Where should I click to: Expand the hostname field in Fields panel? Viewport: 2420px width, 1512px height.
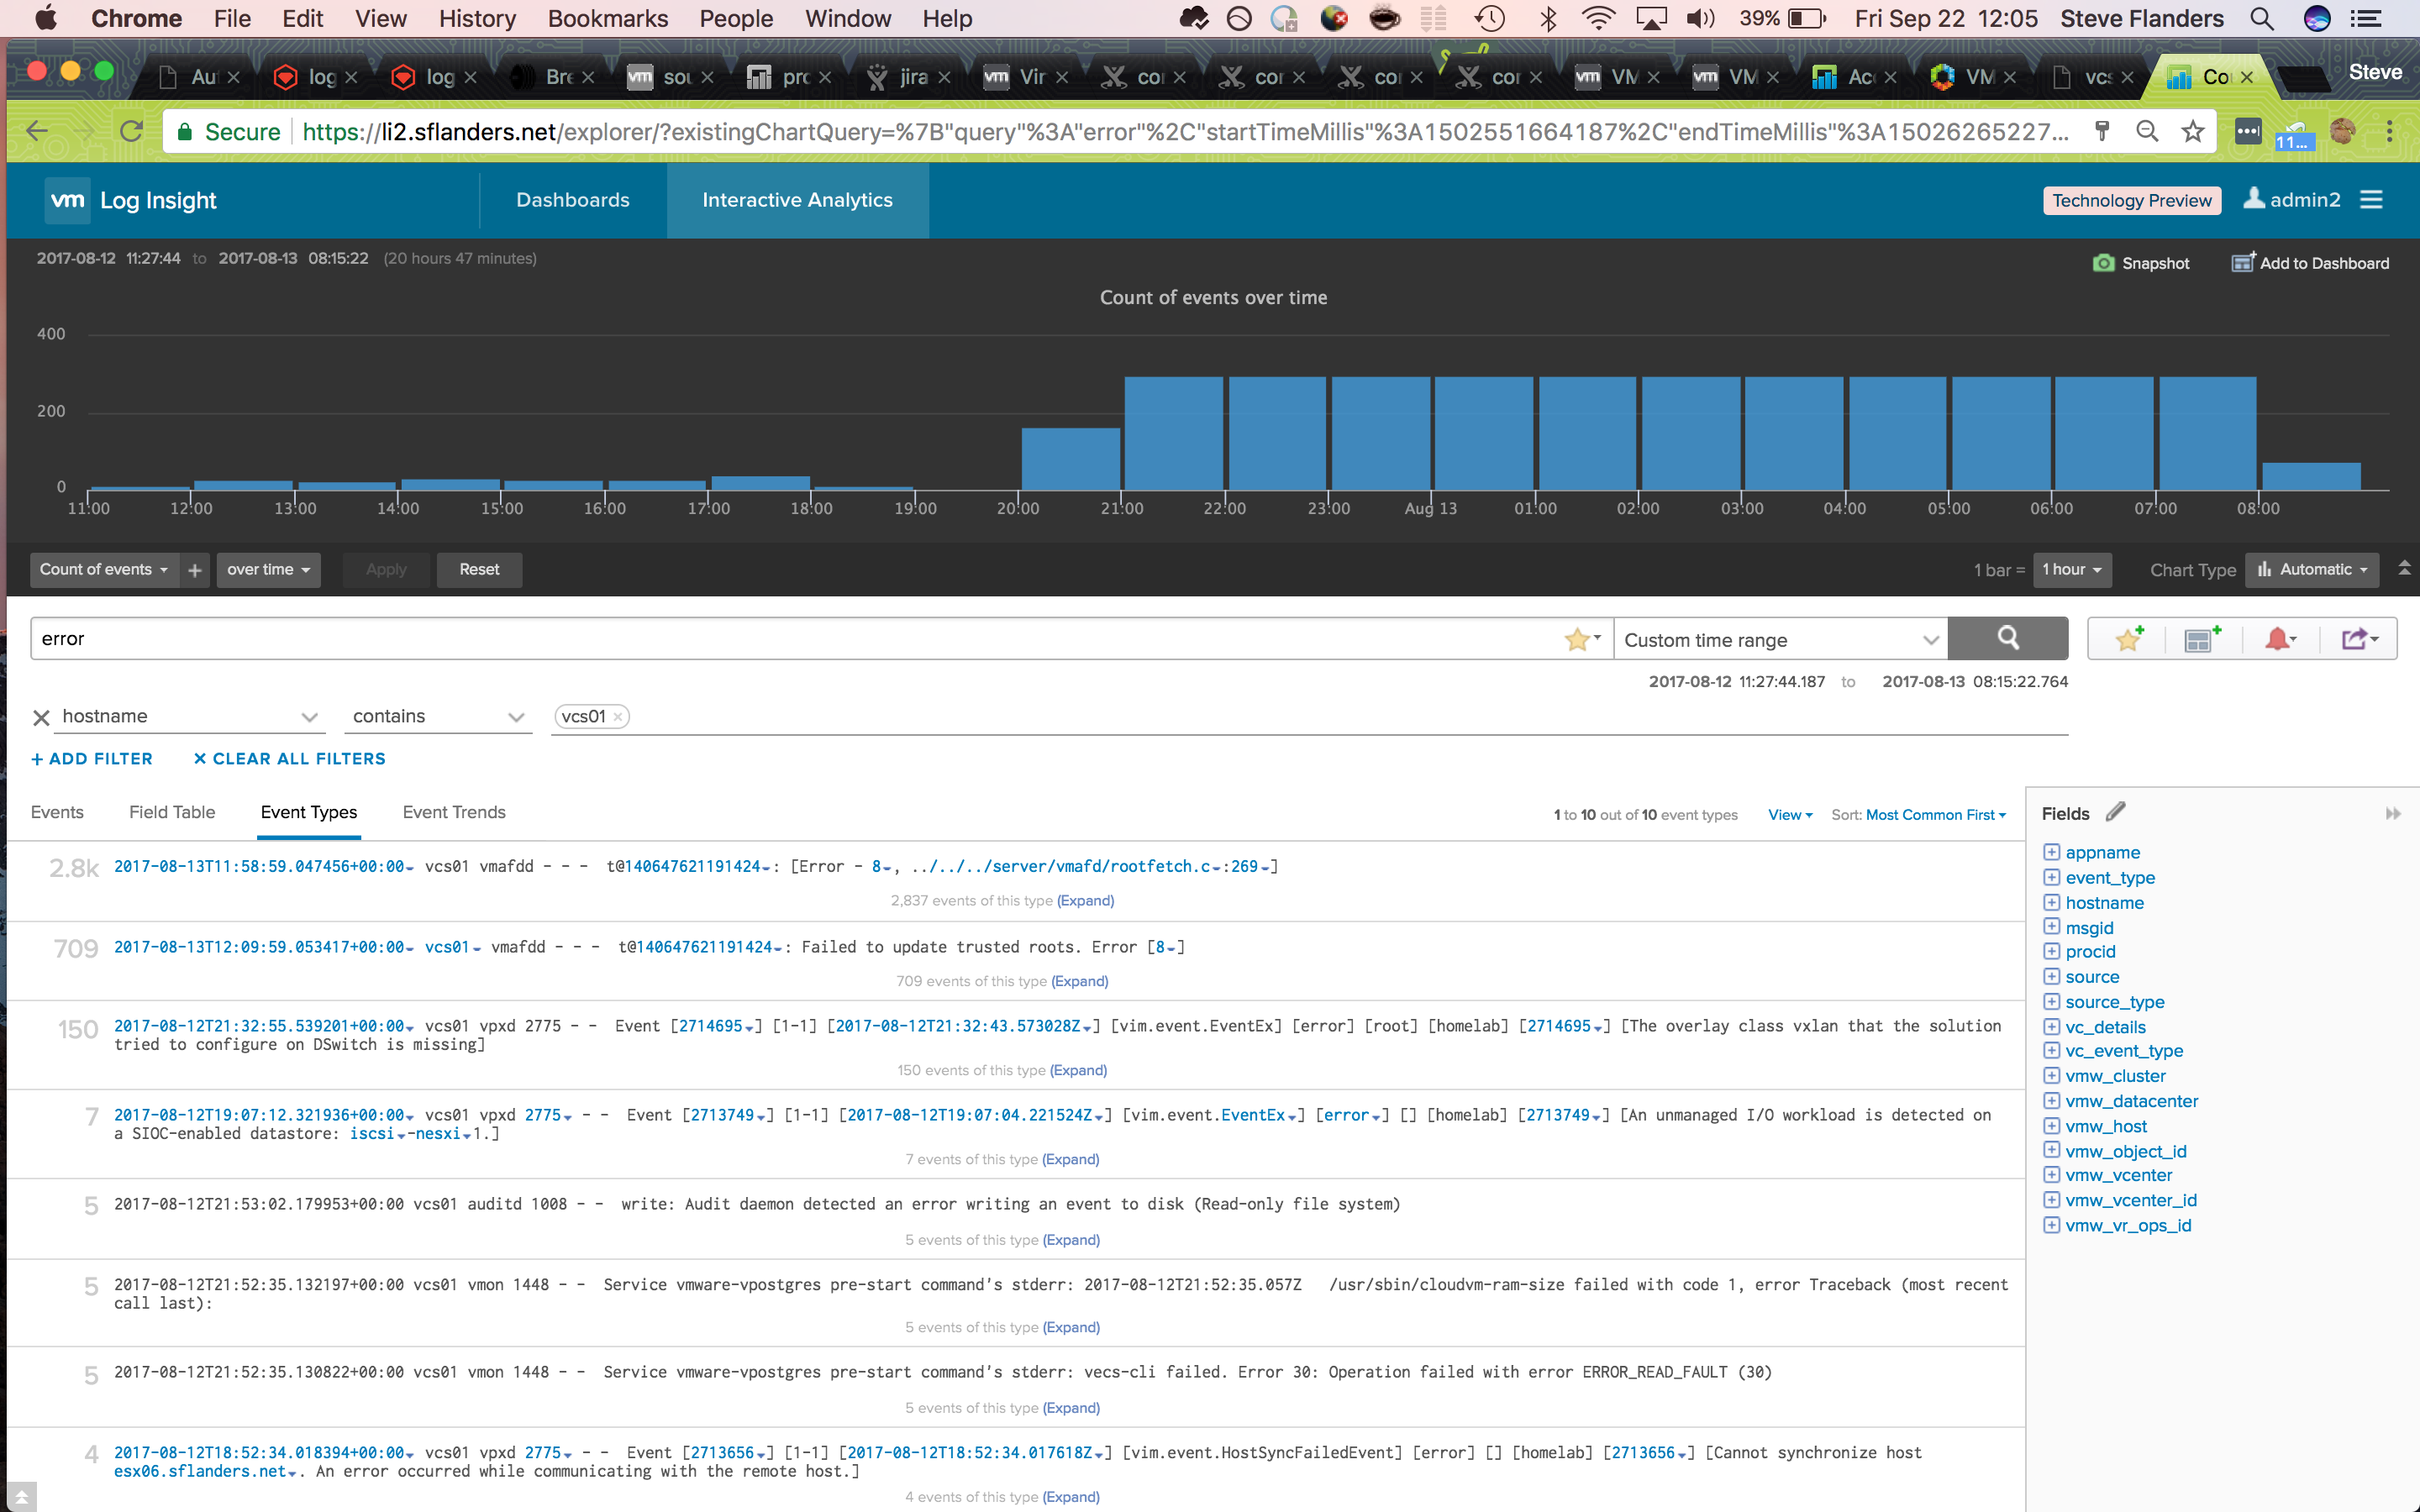coord(2051,902)
